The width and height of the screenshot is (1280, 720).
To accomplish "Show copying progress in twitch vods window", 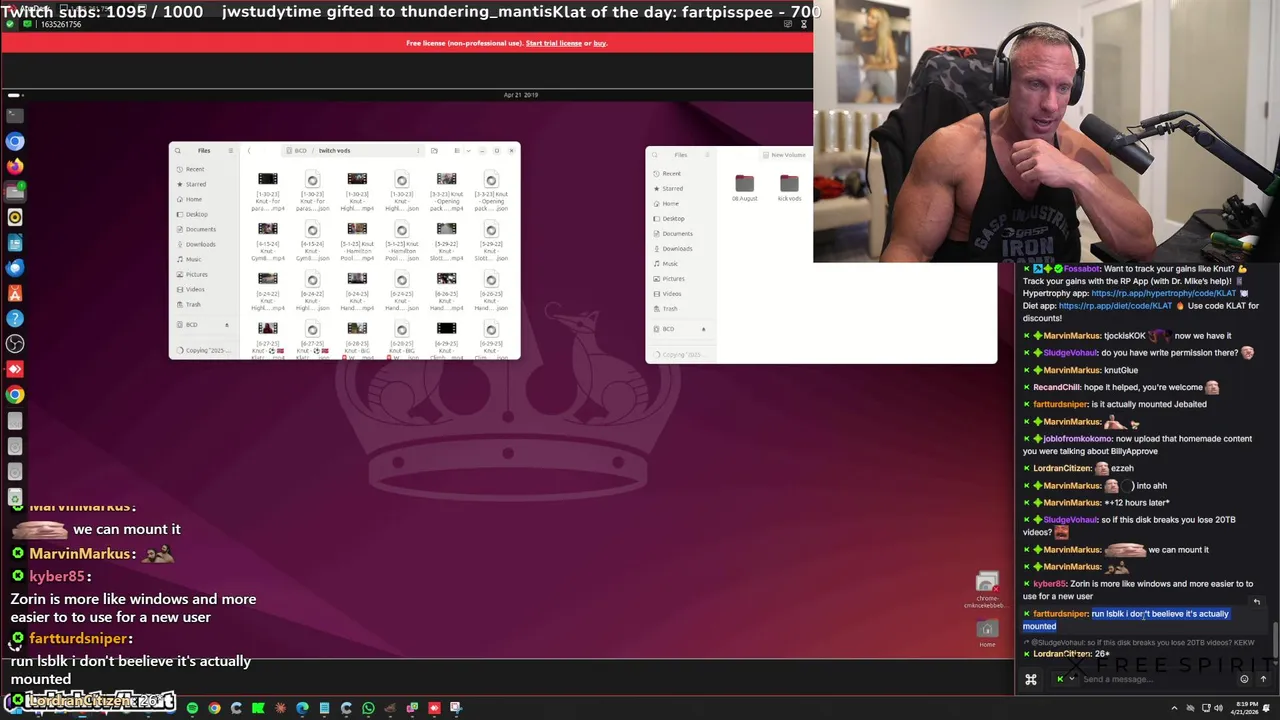I will coord(205,351).
